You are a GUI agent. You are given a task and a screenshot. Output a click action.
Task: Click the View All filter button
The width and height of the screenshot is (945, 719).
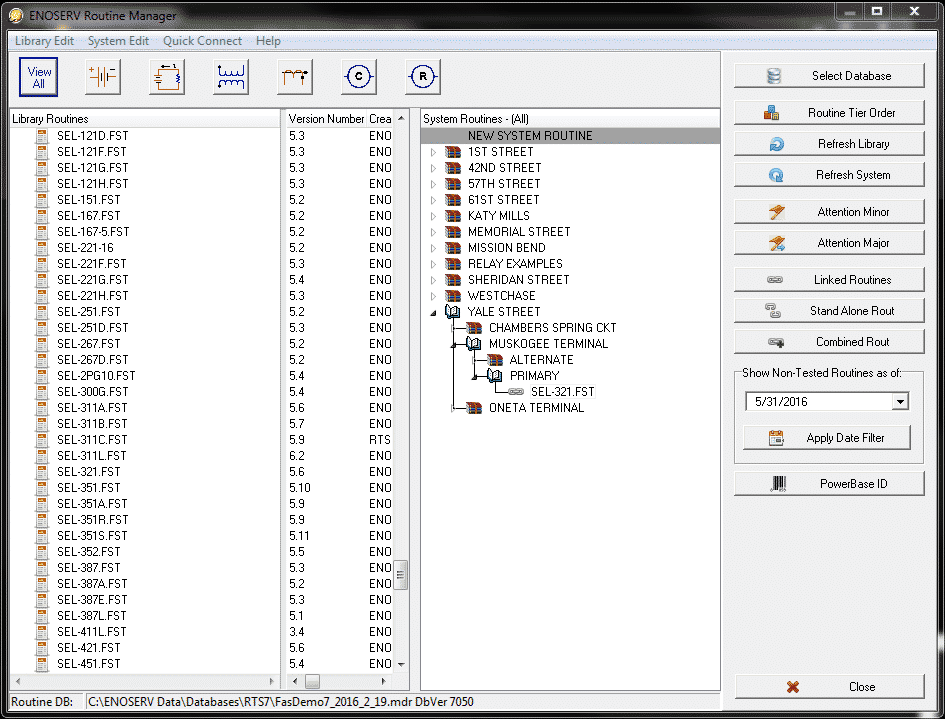[38, 77]
